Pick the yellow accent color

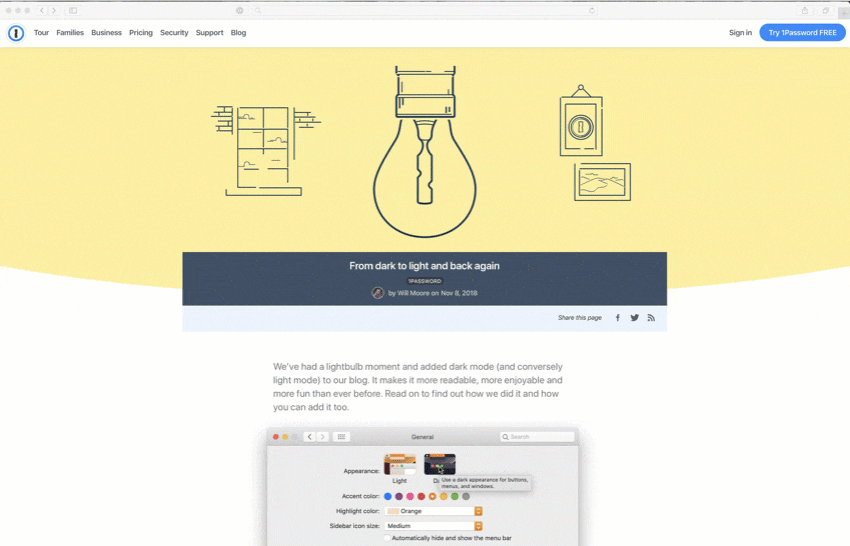[x=443, y=496]
